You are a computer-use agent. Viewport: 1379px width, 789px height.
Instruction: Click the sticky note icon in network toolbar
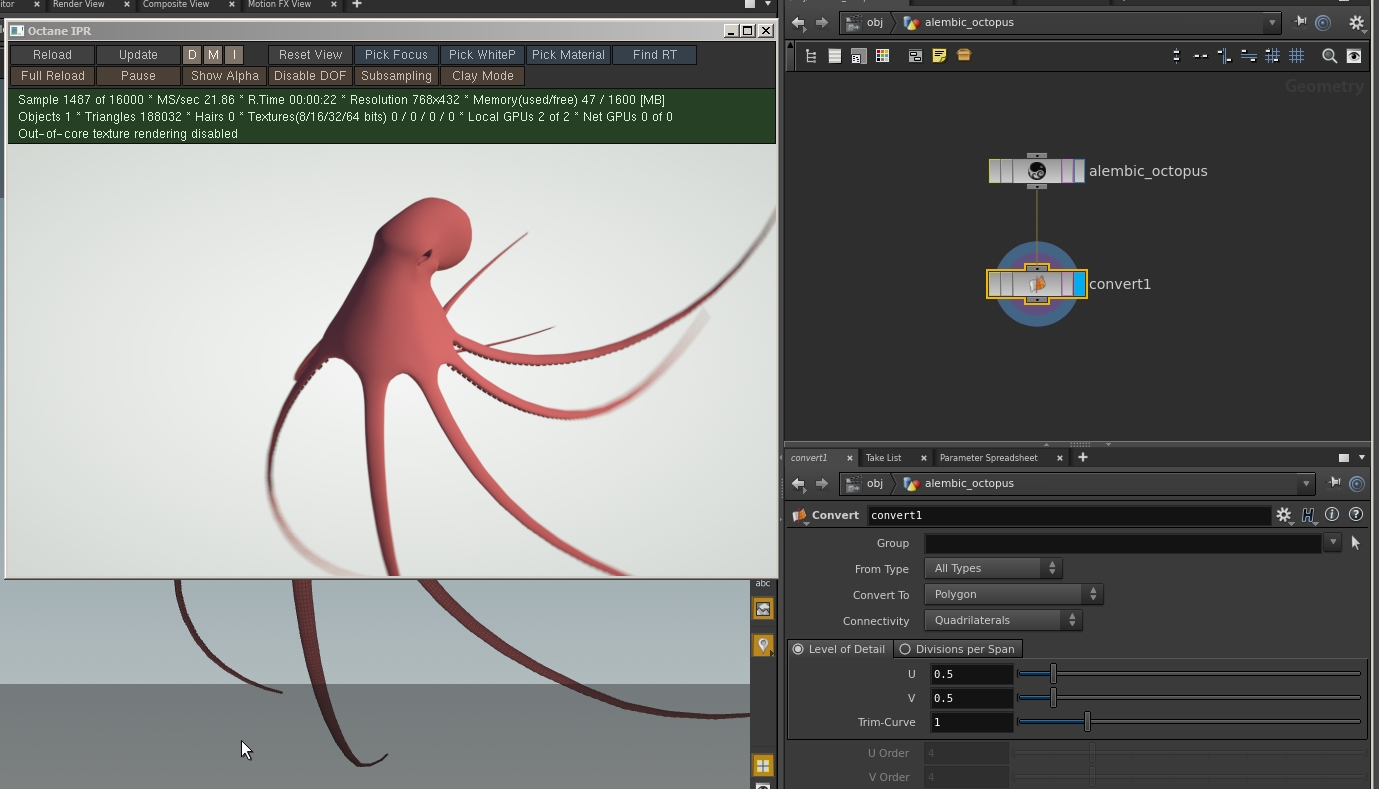point(939,56)
